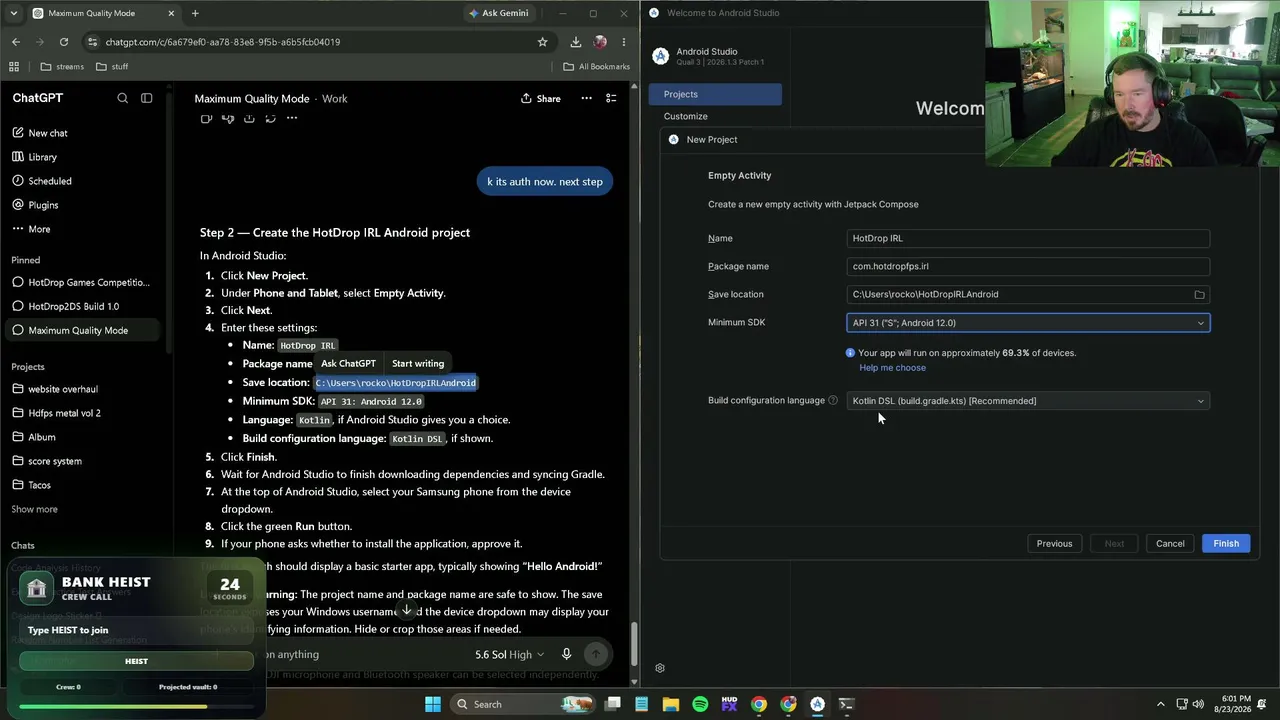This screenshot has height=720, width=1280.
Task: Open the conversation options three-dot menu beside Share
Action: coord(586,98)
